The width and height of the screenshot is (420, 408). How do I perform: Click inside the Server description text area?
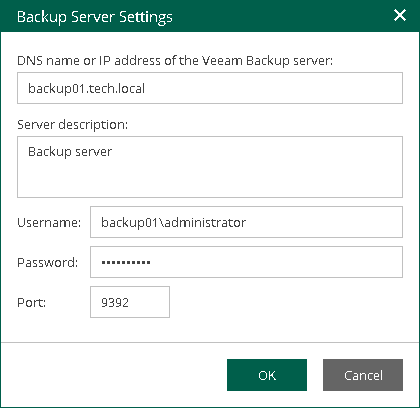(210, 167)
